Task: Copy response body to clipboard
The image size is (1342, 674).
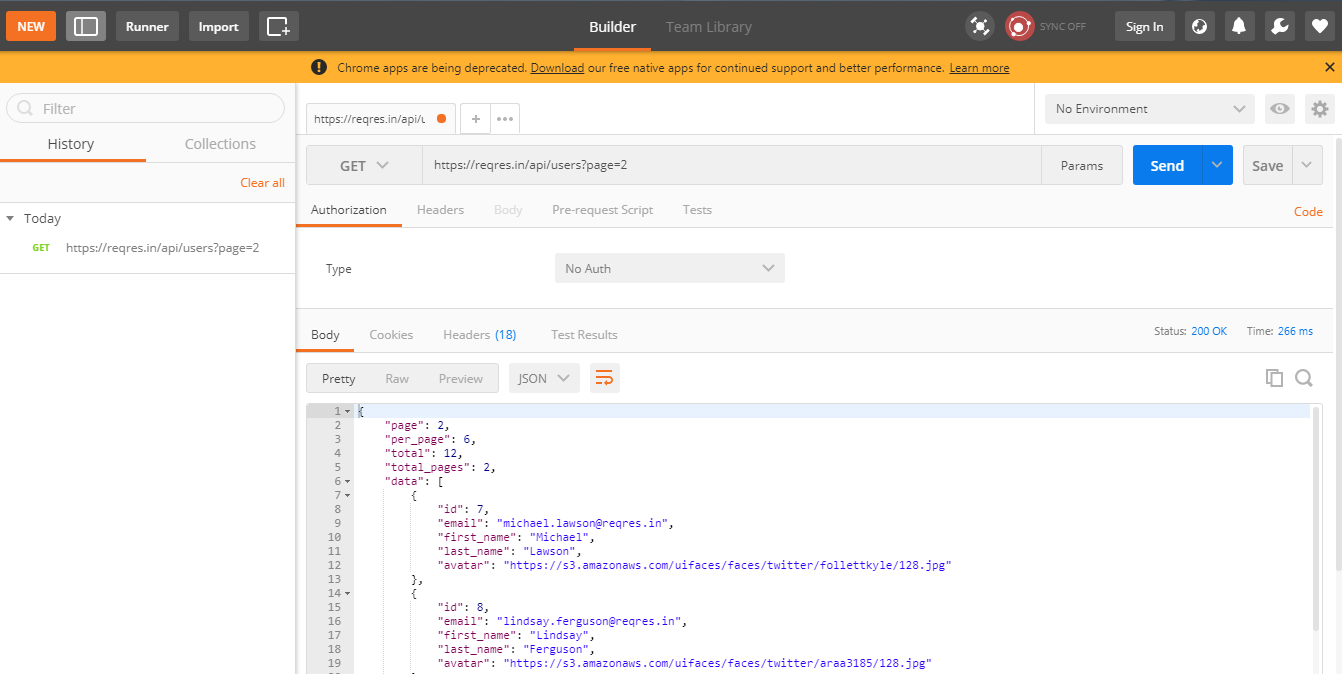Action: point(1274,378)
